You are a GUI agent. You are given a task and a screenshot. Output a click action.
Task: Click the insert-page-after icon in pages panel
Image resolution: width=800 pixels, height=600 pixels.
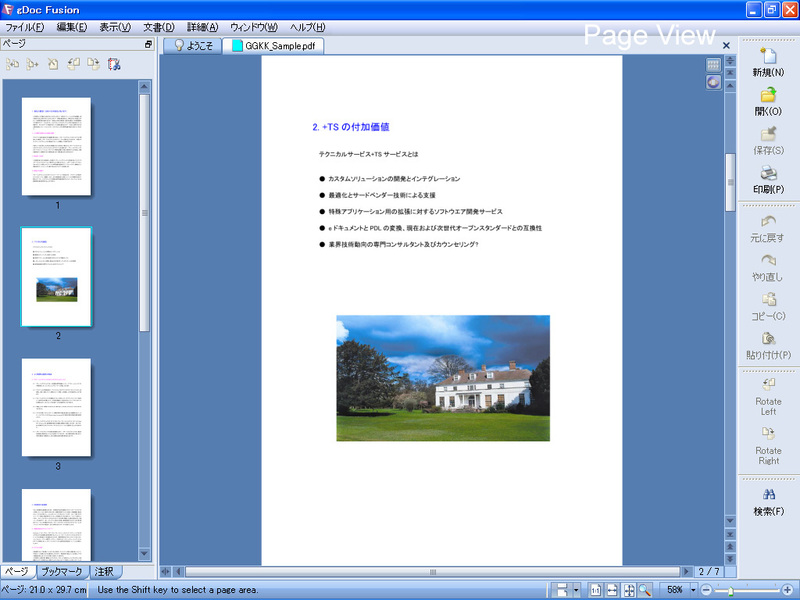click(32, 64)
